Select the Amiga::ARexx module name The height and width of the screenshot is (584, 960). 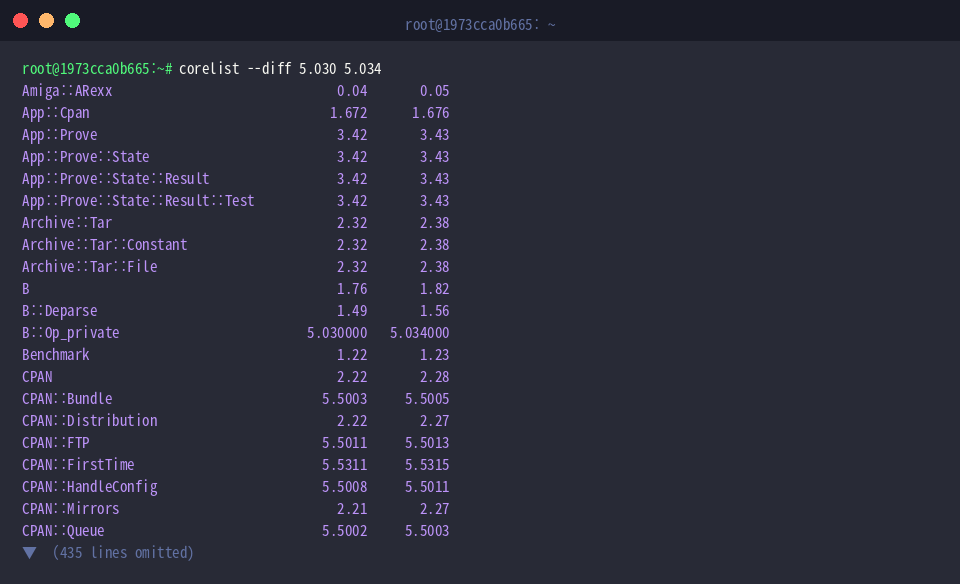(x=67, y=91)
